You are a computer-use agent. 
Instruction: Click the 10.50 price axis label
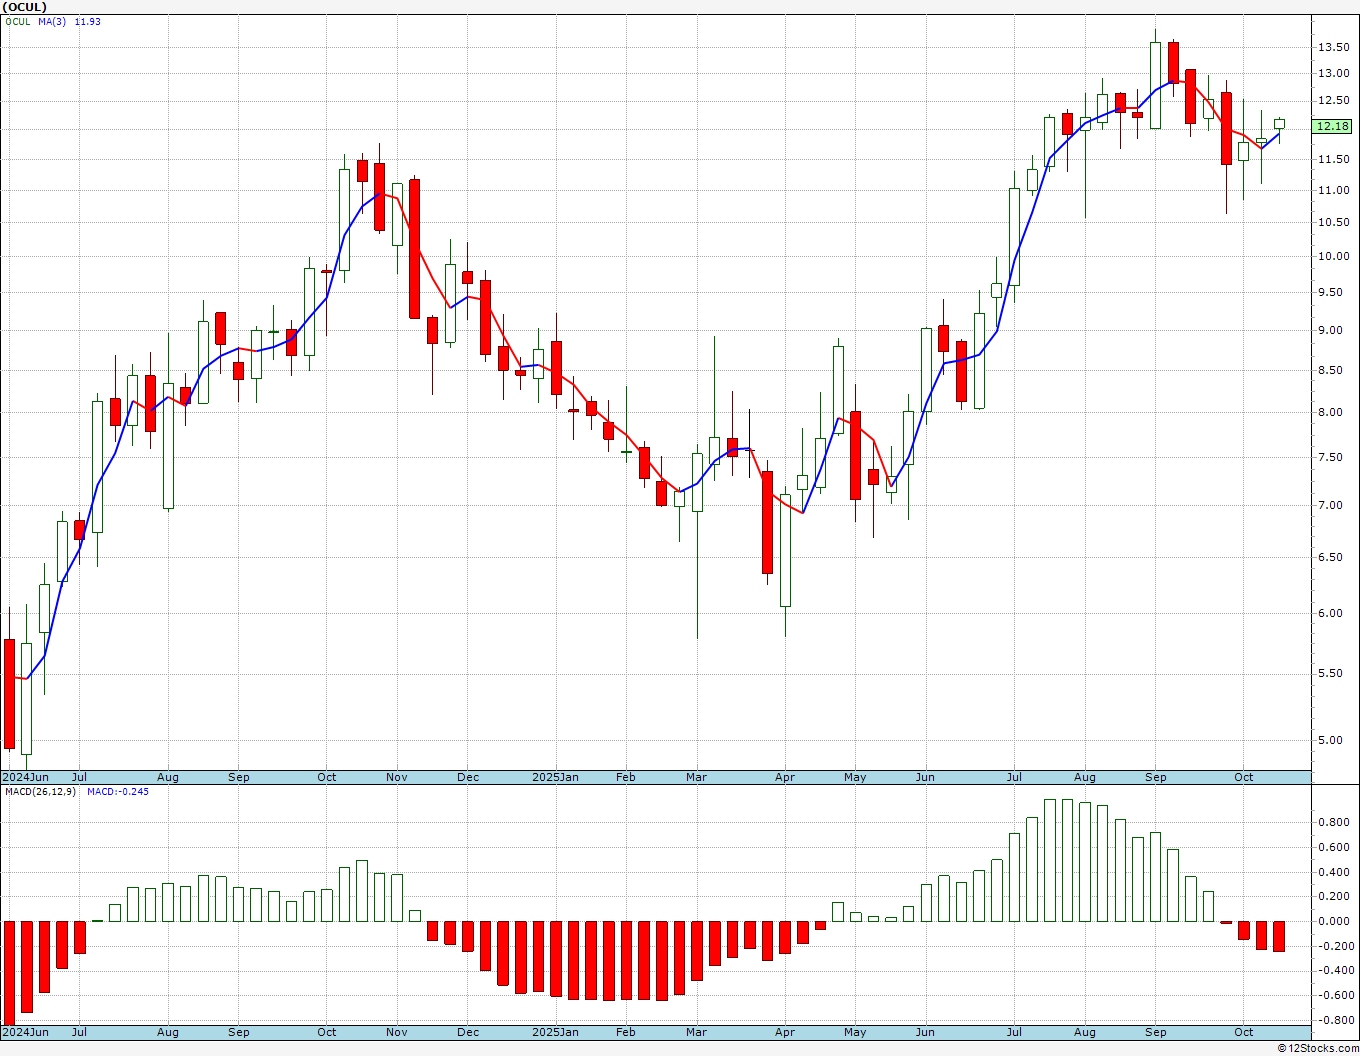1333,222
